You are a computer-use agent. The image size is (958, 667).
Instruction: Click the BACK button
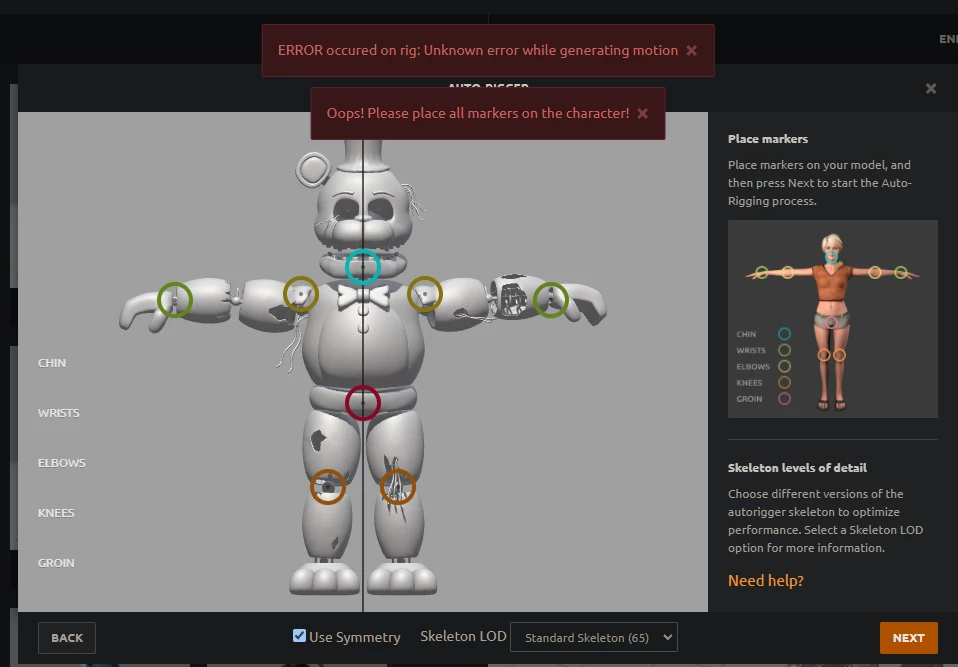click(67, 638)
